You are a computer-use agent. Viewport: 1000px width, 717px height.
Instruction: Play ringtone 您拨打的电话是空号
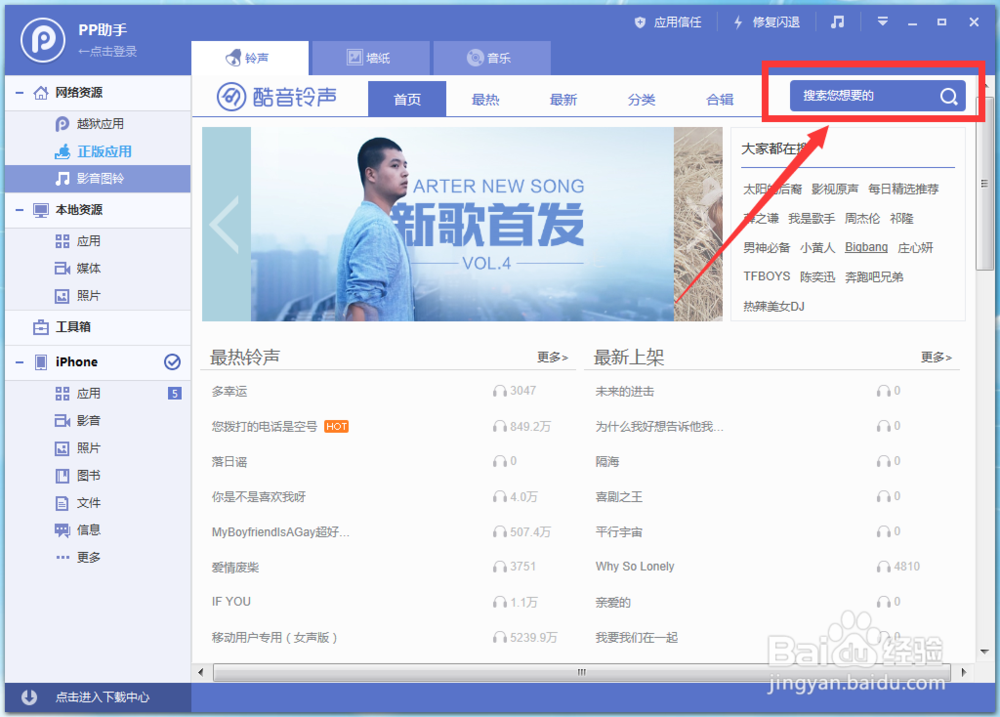point(264,427)
